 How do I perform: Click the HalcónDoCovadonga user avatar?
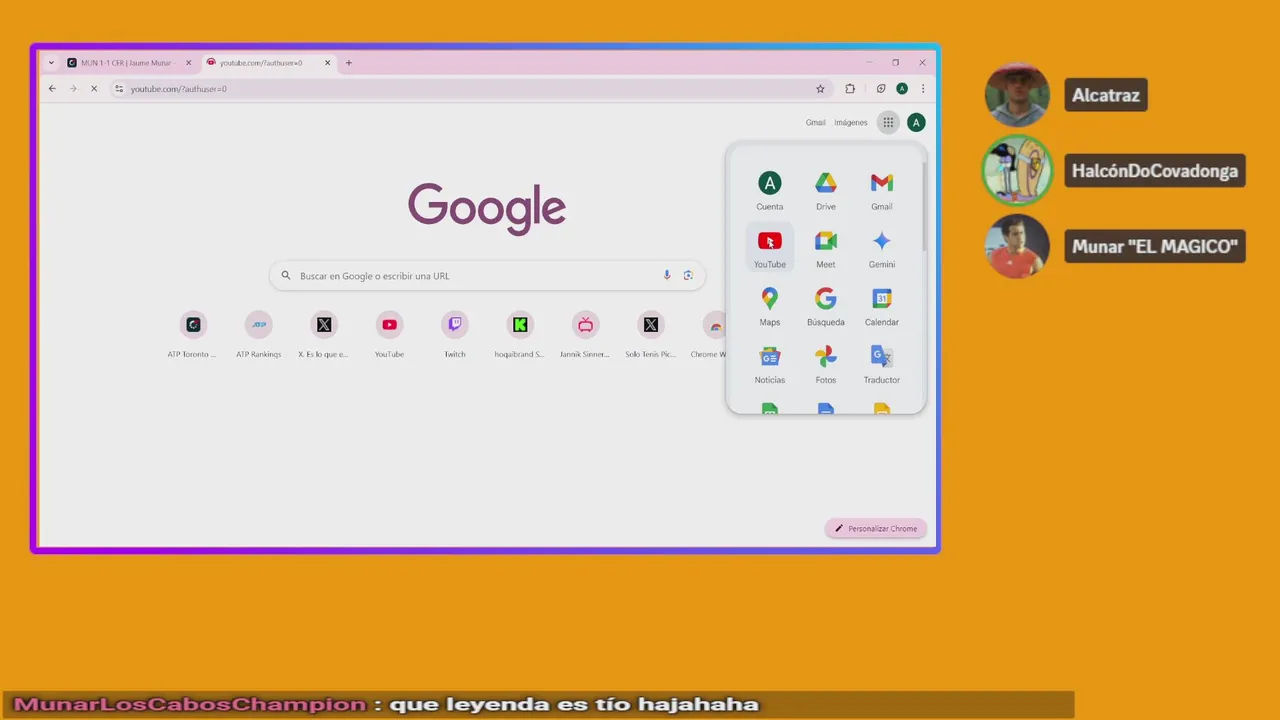pos(1017,171)
